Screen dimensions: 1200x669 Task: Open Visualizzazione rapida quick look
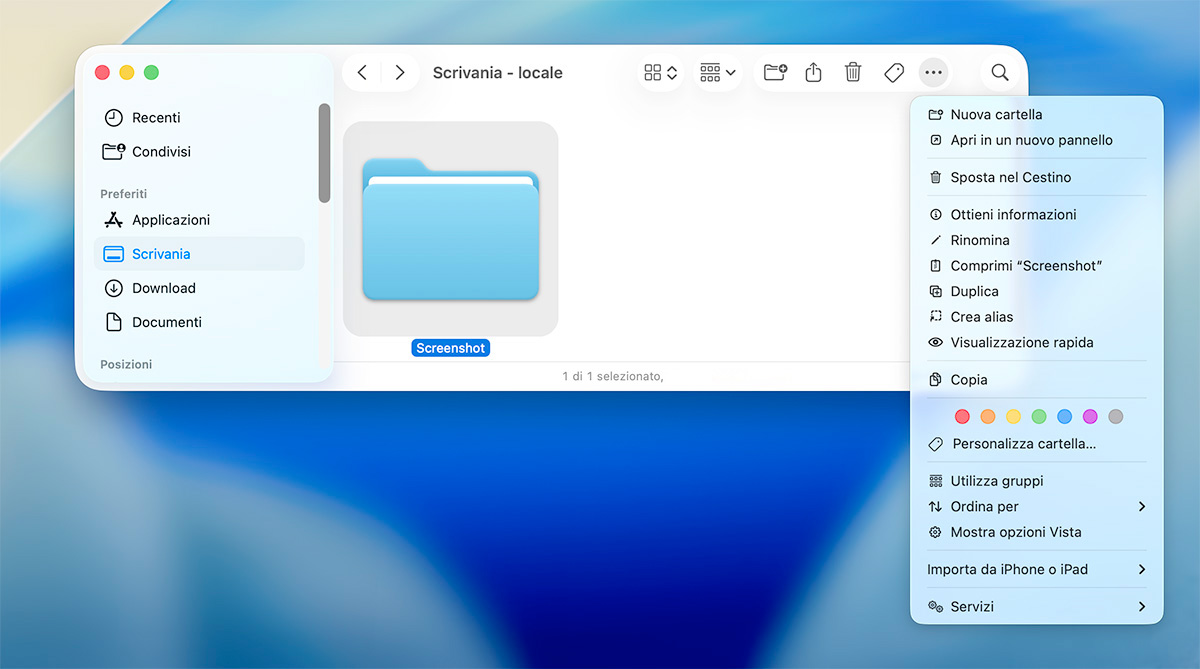[x=1021, y=342]
